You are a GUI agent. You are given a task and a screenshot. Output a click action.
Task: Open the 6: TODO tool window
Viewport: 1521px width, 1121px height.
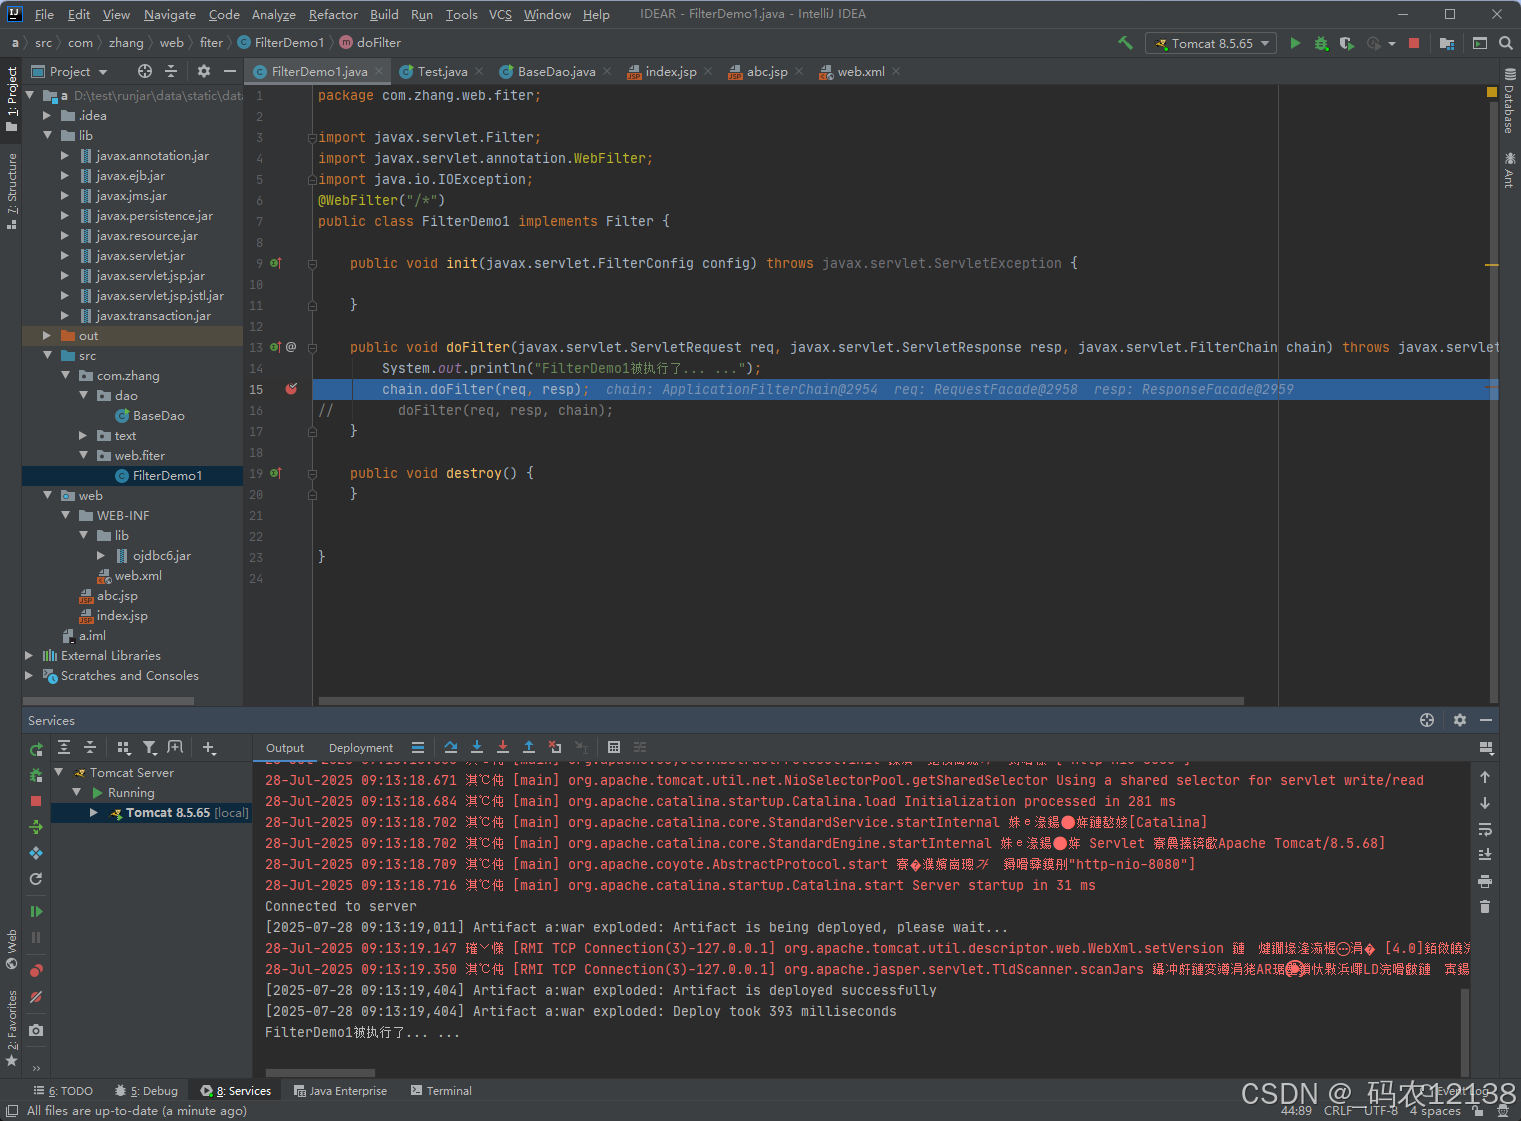click(63, 1091)
